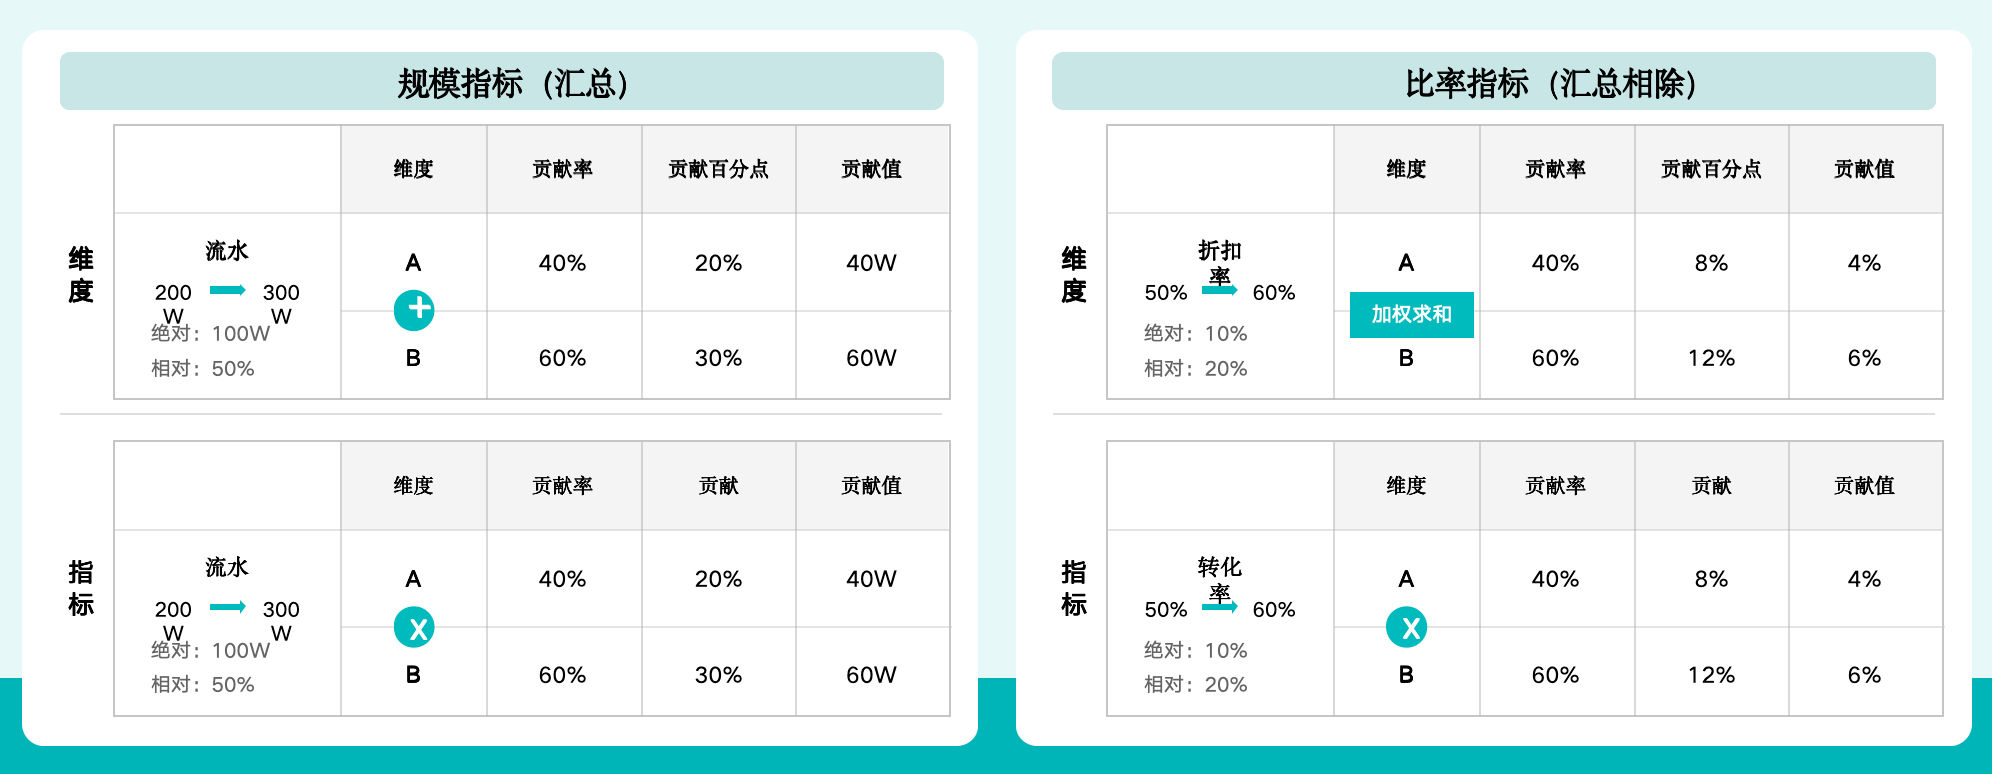Click the 贡献值 header in top-left table
The image size is (1992, 774).
872,169
